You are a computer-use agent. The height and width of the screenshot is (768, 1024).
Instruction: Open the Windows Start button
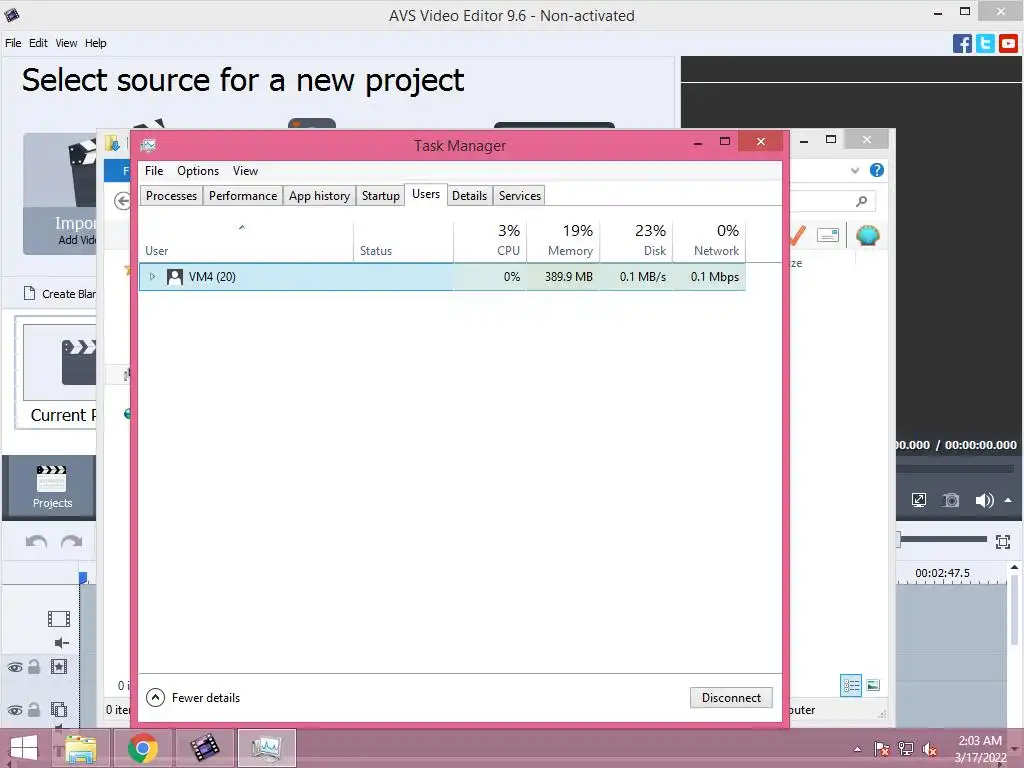click(24, 748)
